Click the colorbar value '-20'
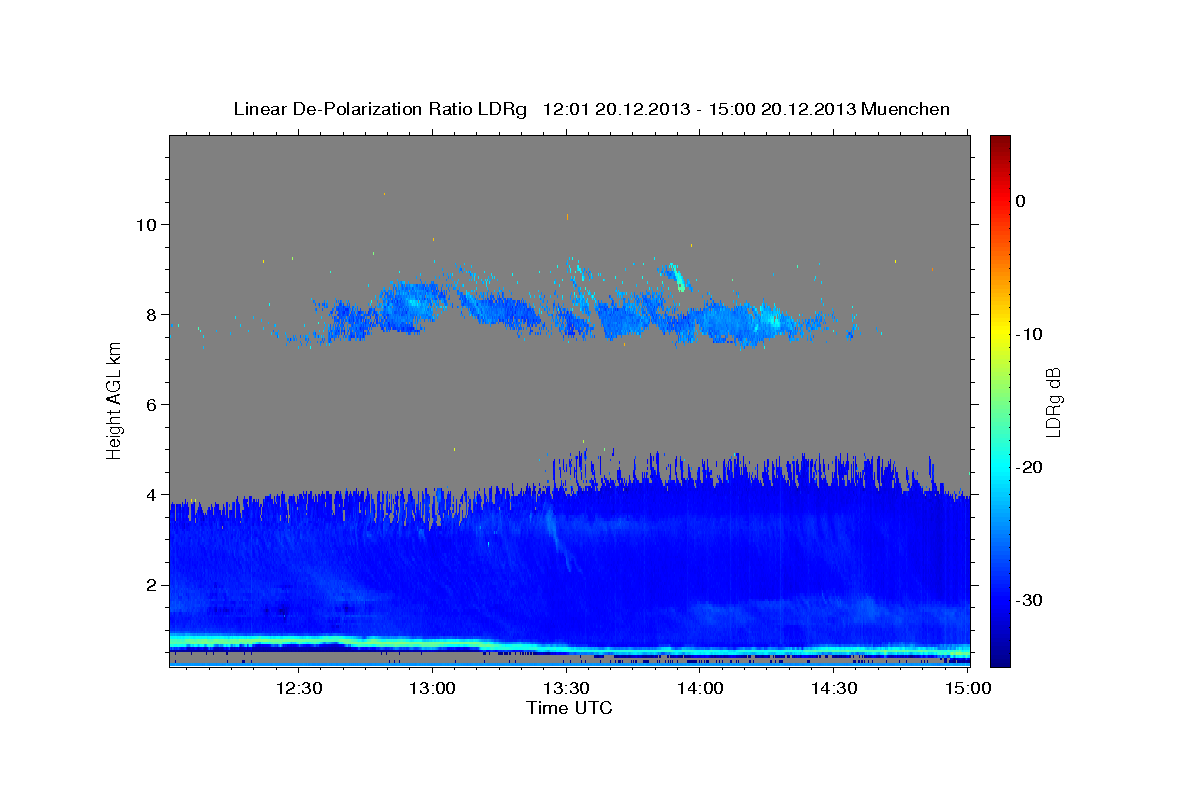This screenshot has width=1200, height=800. pyautogui.click(x=1029, y=467)
